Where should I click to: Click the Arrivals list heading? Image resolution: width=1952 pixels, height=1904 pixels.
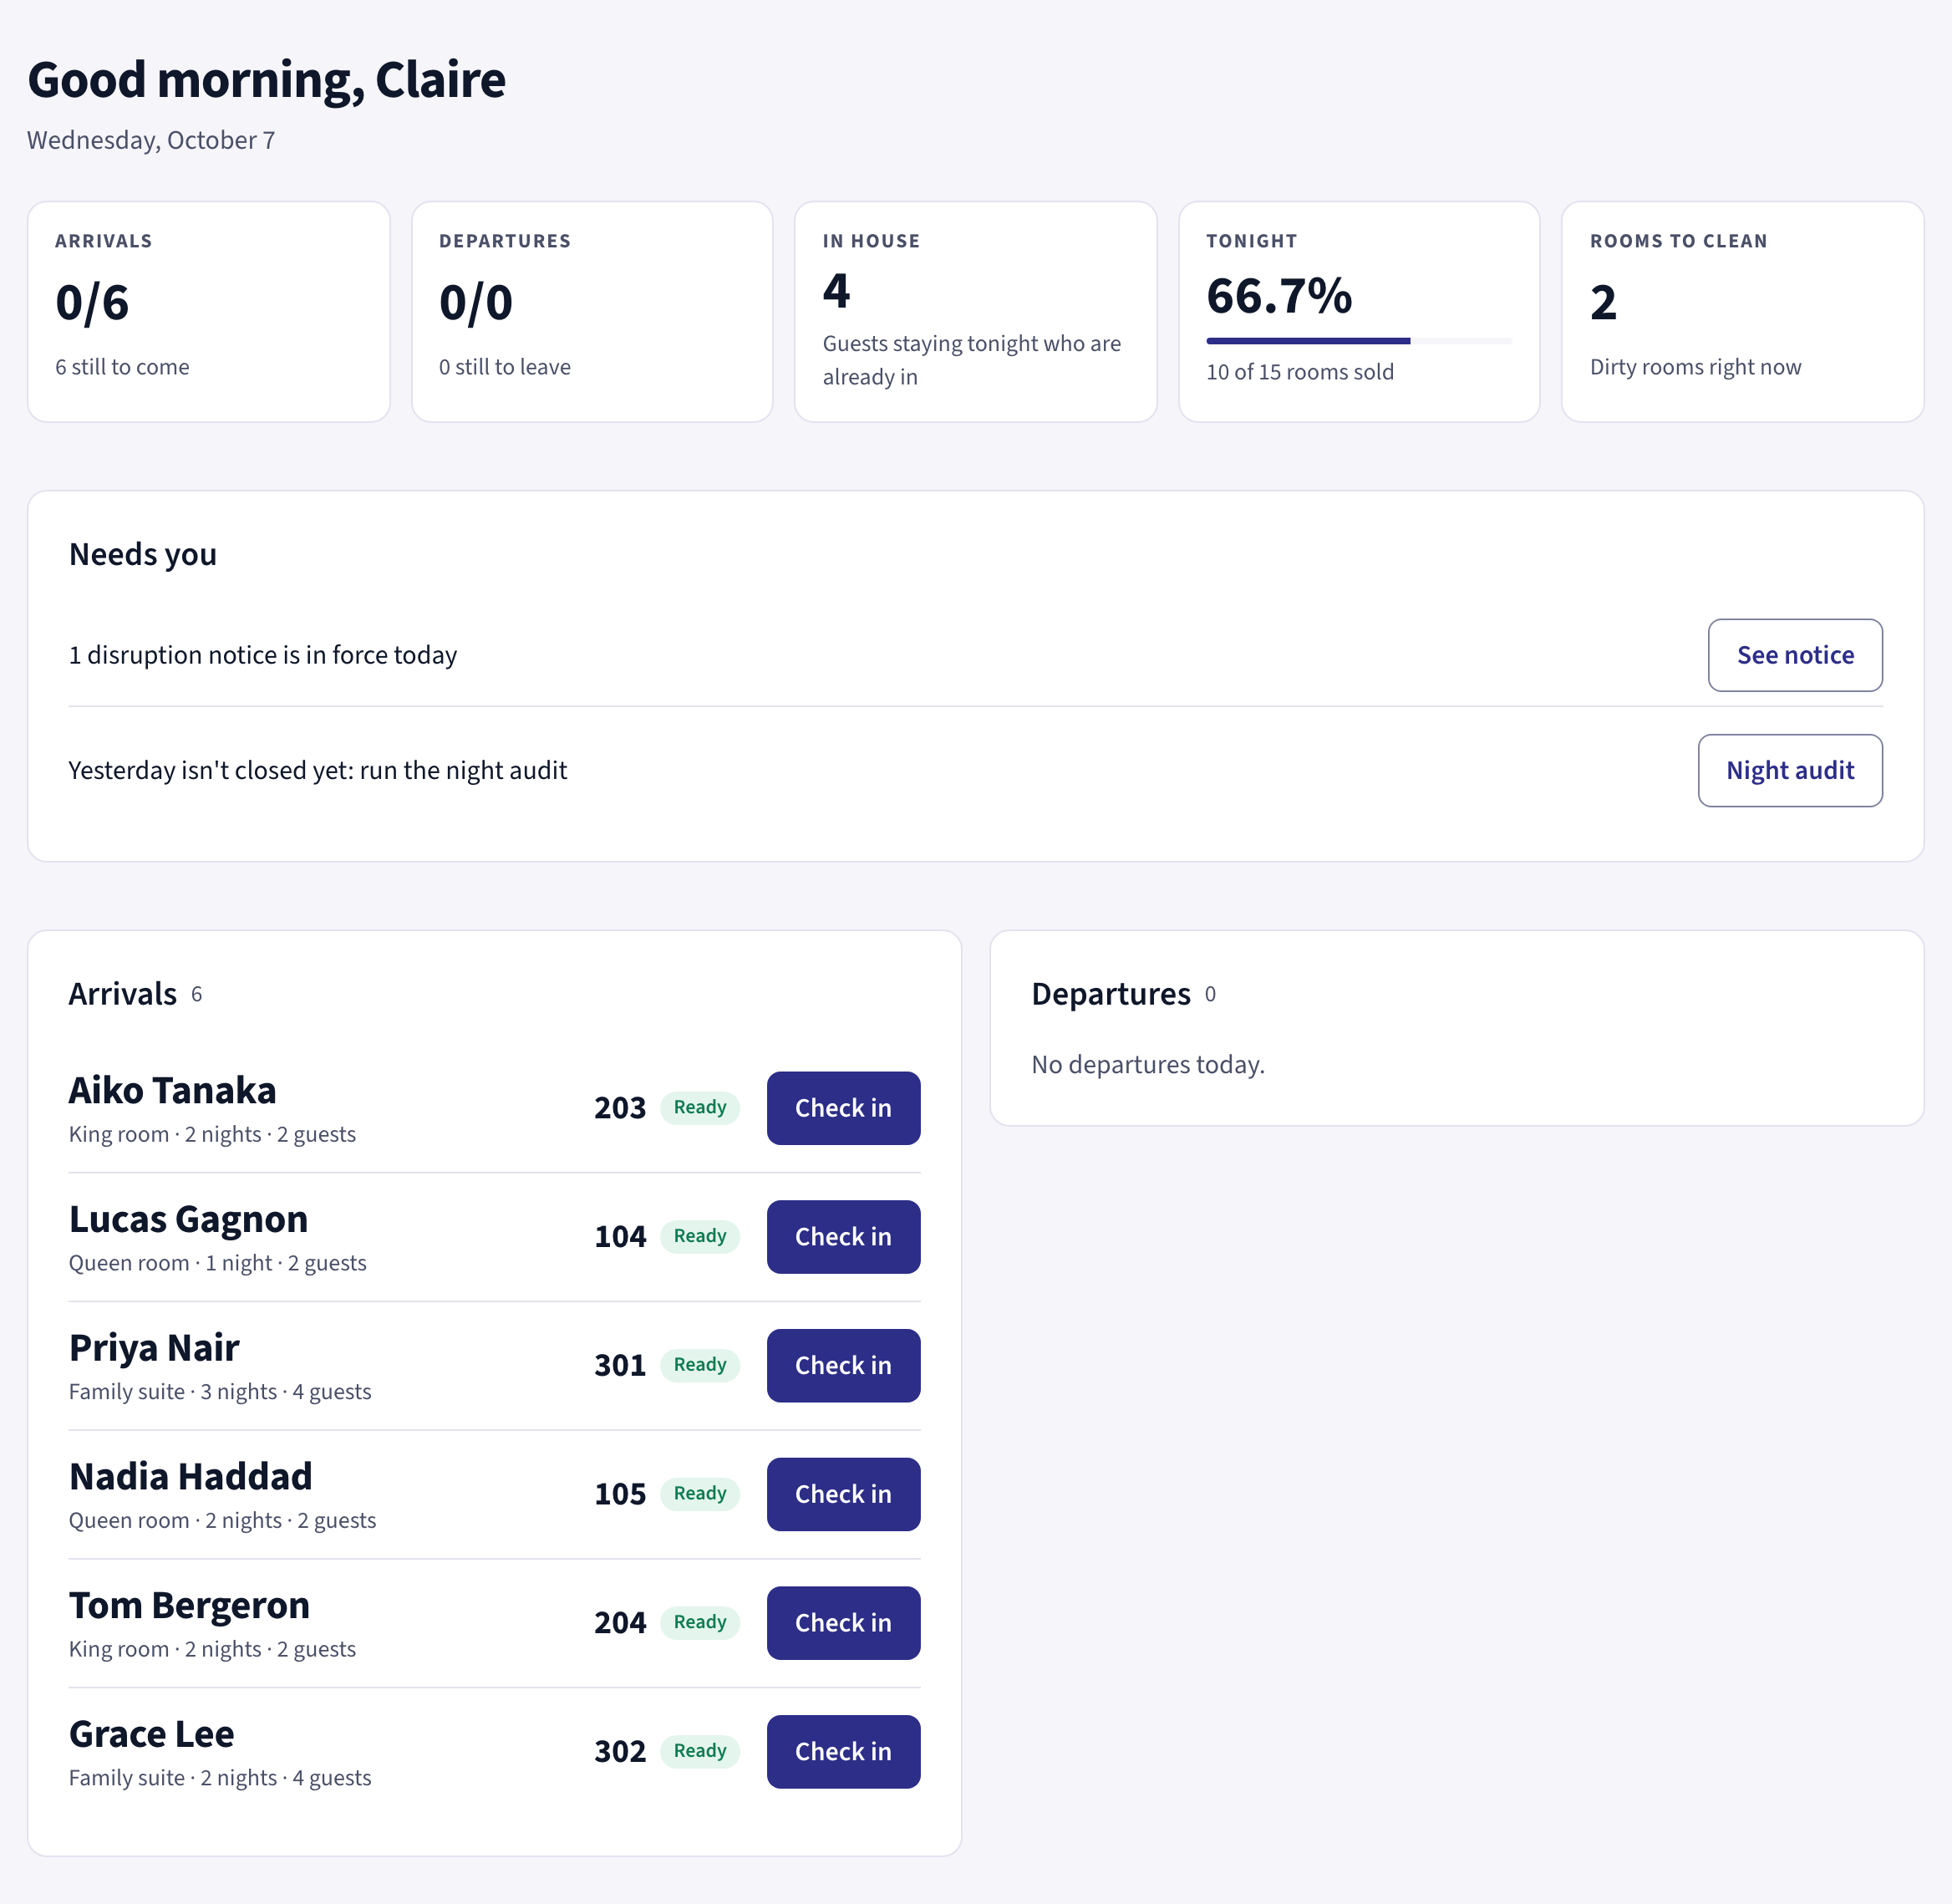click(x=122, y=994)
